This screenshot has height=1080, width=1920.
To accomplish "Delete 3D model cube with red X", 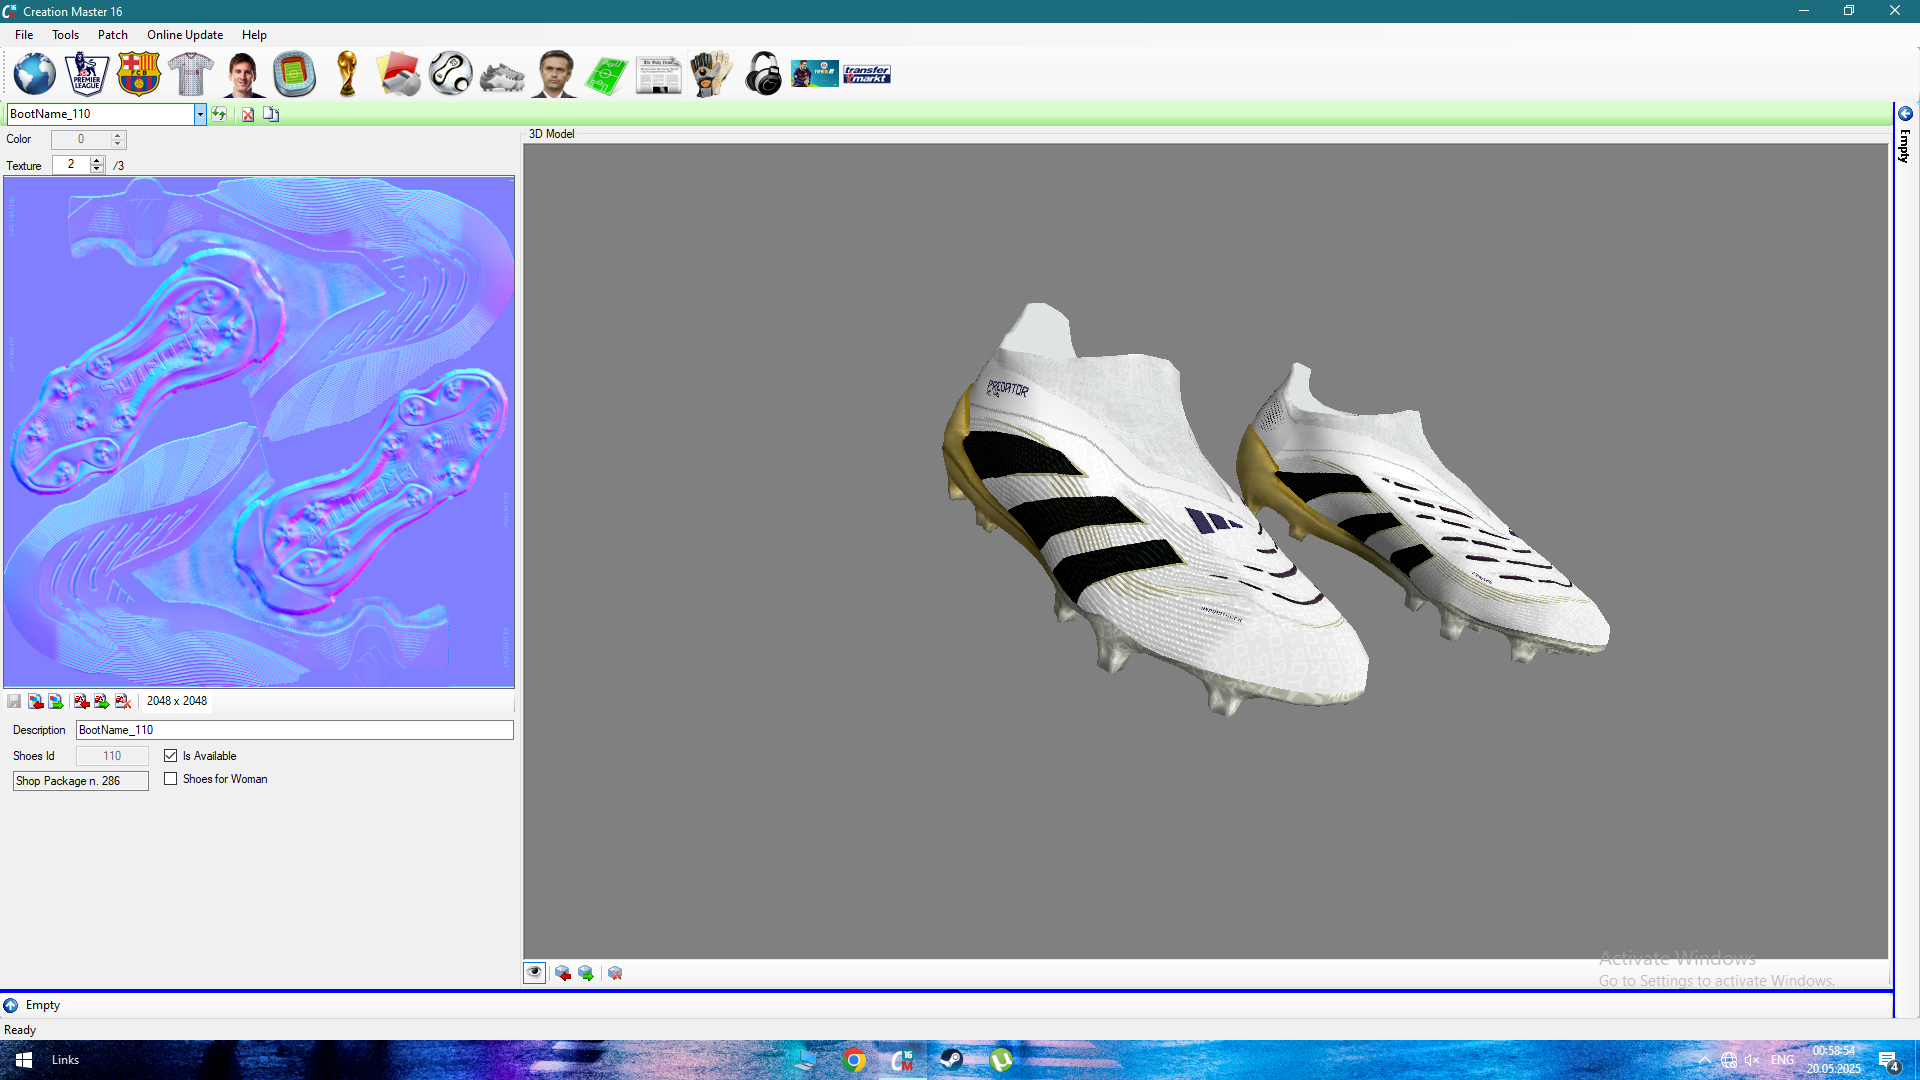I will coord(615,973).
